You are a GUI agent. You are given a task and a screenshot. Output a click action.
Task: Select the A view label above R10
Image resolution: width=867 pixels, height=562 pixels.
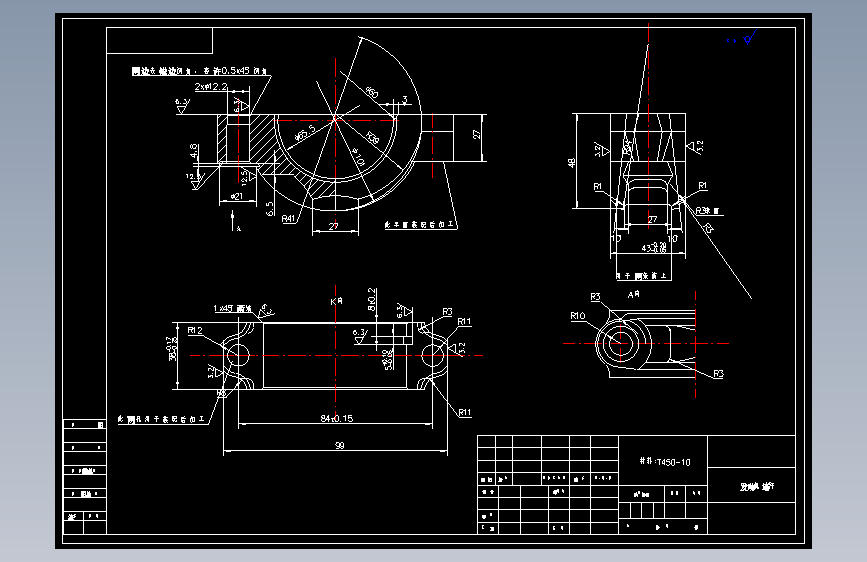[634, 294]
